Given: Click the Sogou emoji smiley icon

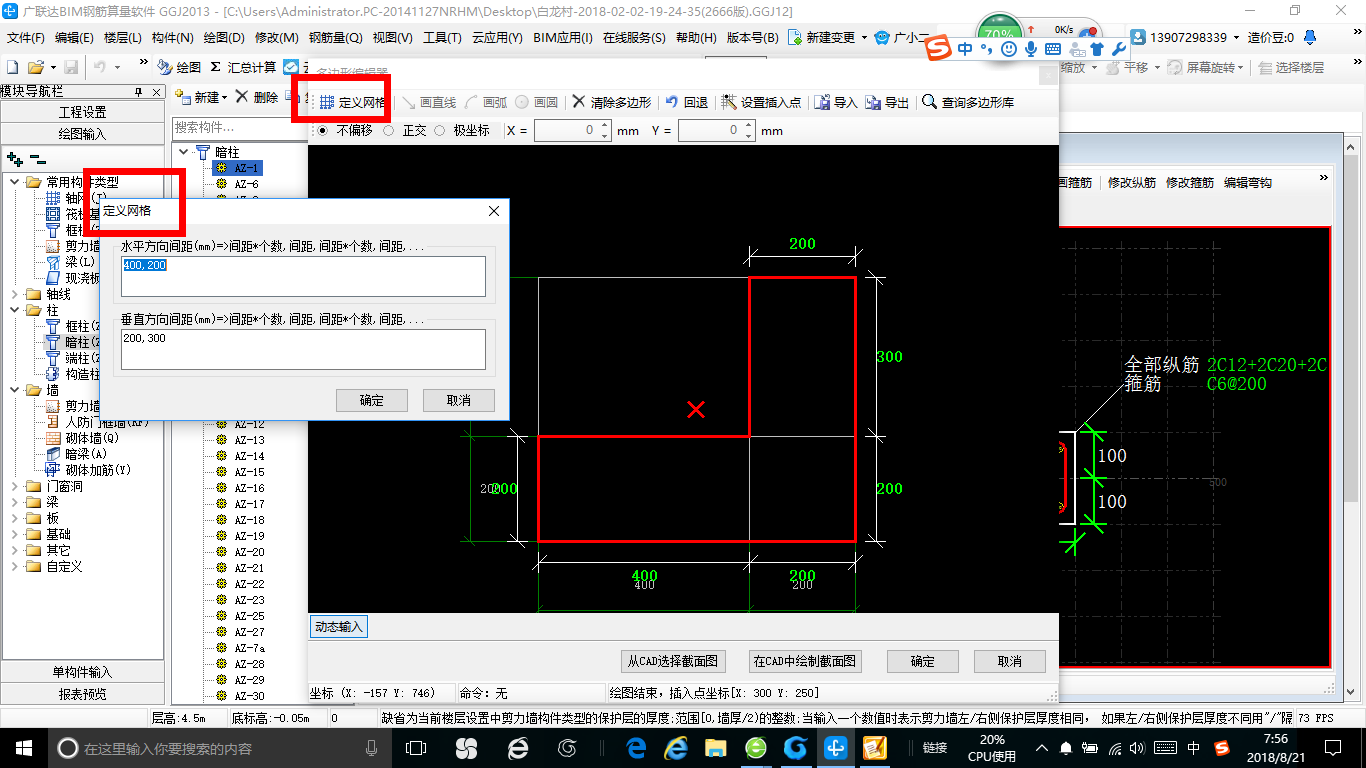Looking at the screenshot, I should pos(1009,48).
